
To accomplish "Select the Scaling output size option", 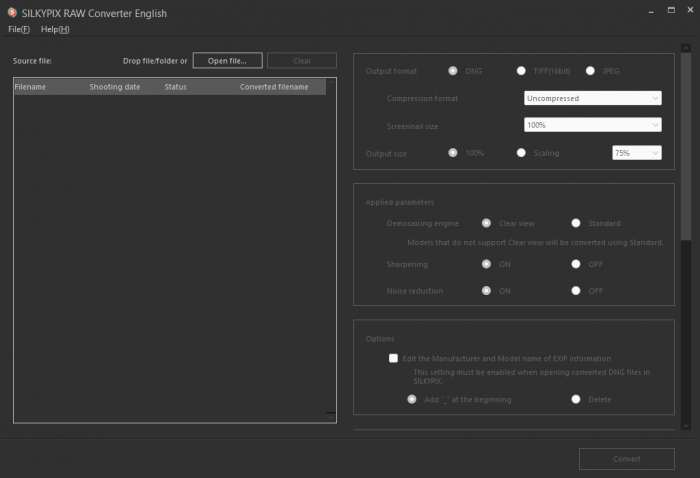I will [521, 153].
